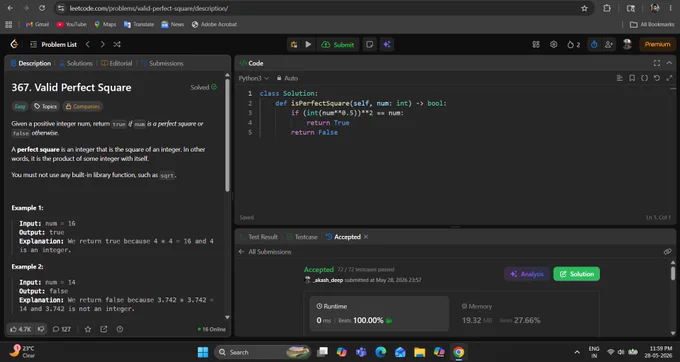
Task: Open LeetCode settings gear
Action: [x=554, y=44]
